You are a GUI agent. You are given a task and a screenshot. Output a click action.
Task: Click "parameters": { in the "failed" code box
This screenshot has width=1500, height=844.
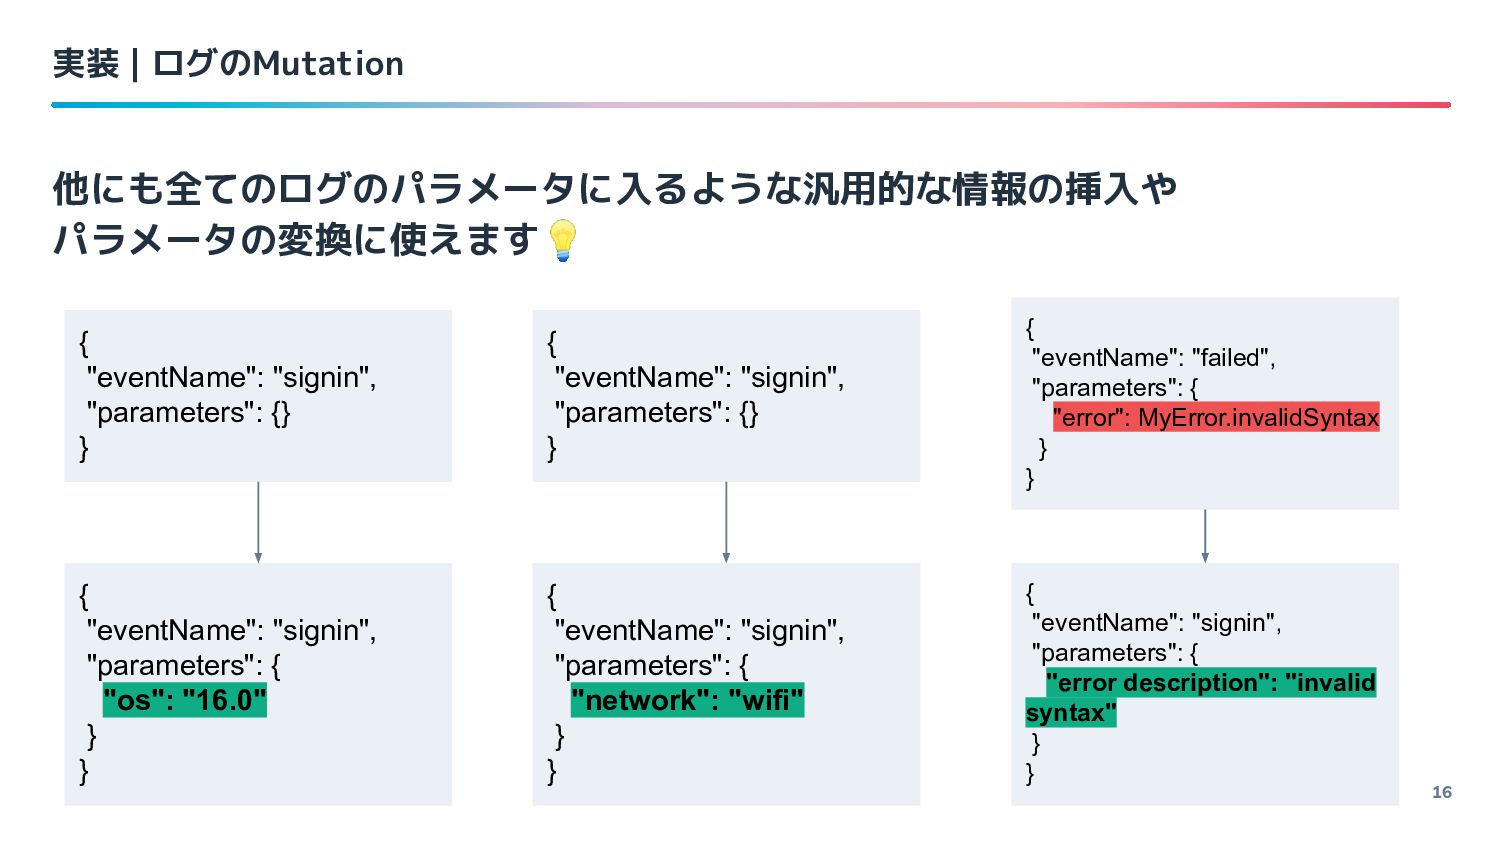(x=1114, y=388)
